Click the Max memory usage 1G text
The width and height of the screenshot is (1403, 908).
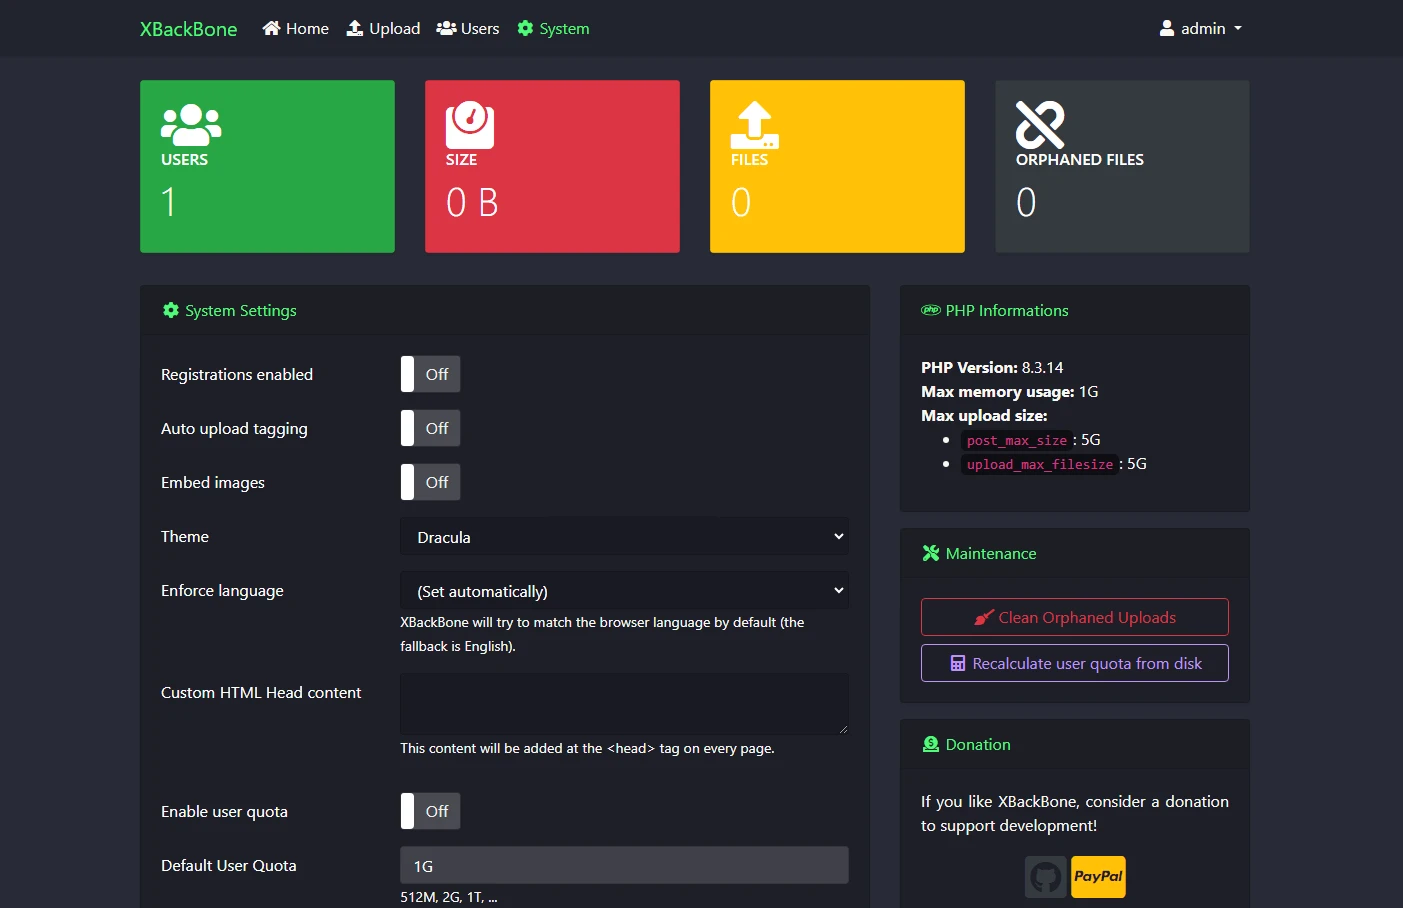[1010, 392]
